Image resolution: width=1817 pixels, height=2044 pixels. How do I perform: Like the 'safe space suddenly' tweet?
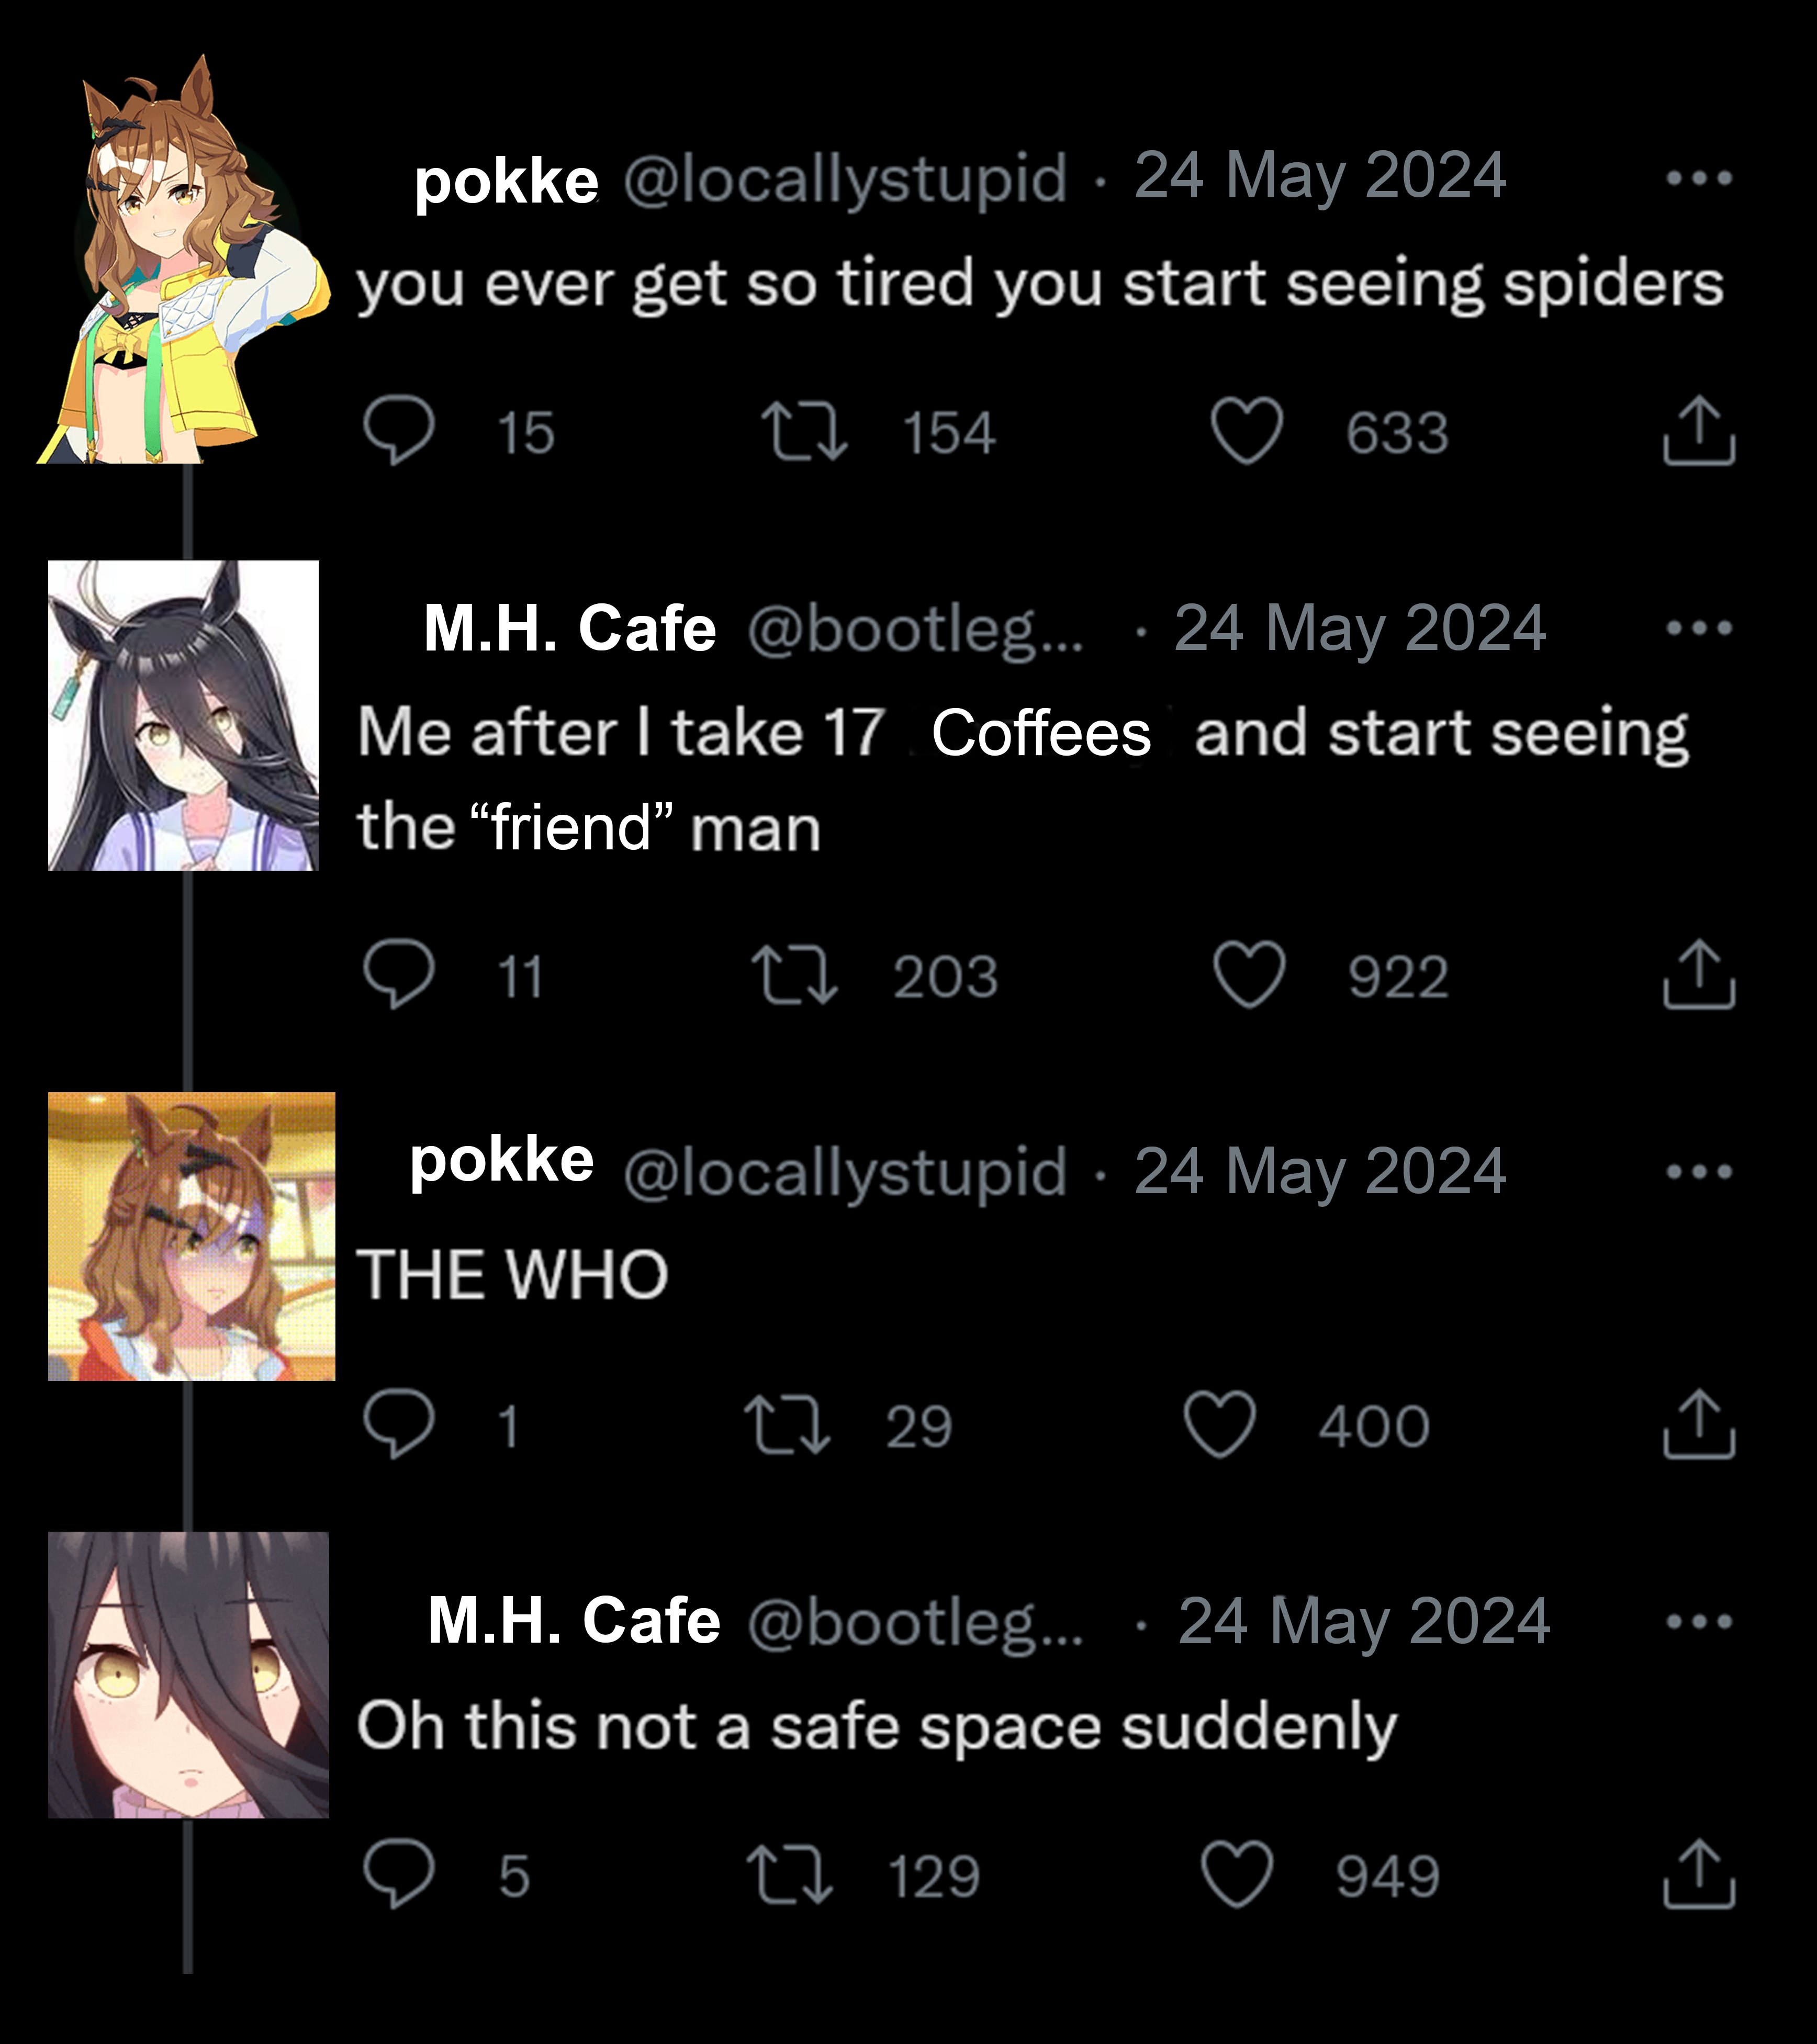coord(1237,1874)
